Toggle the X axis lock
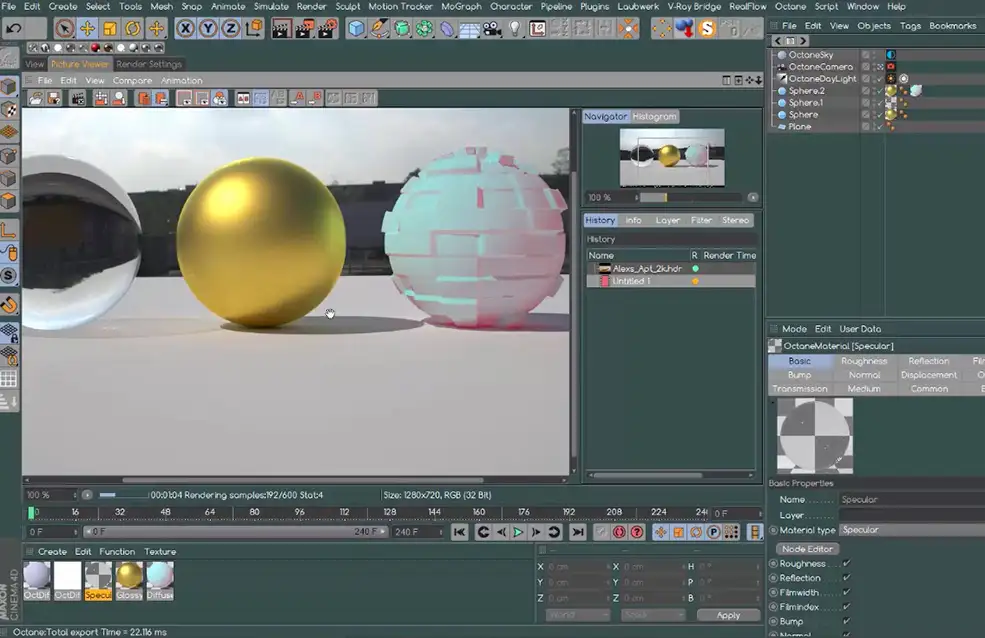The height and width of the screenshot is (638, 985). coord(185,28)
